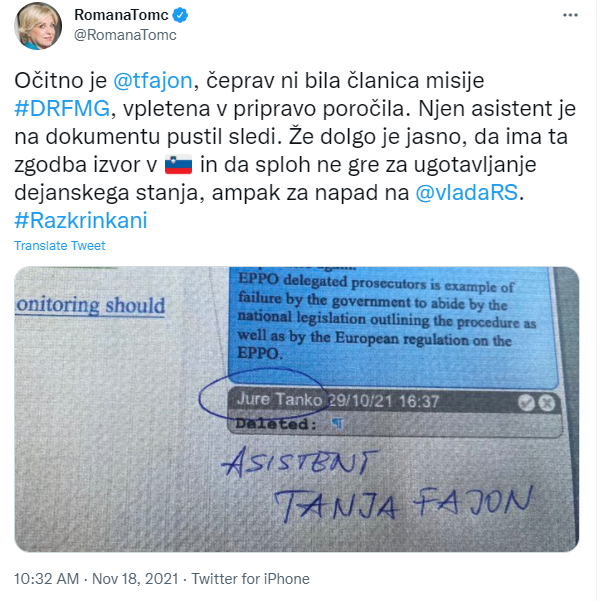This screenshot has height=601, width=604.
Task: Click the RomanaTomc display name
Action: (121, 15)
